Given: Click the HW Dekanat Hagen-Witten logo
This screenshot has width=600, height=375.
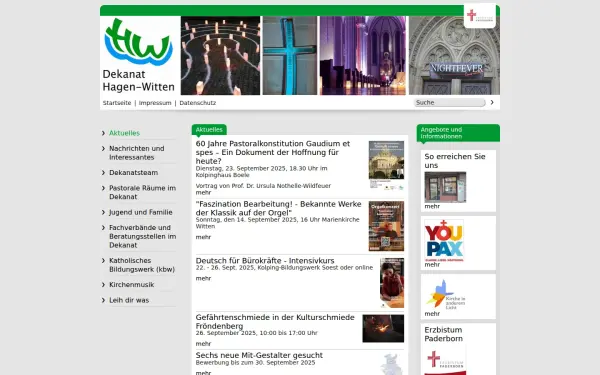Looking at the screenshot, I should [139, 55].
